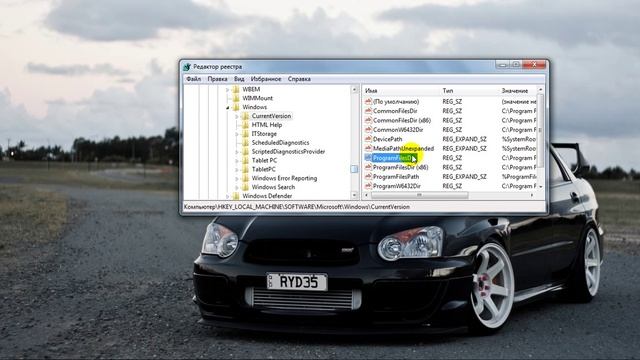Click the value list's scroll-left arrow

click(366, 196)
